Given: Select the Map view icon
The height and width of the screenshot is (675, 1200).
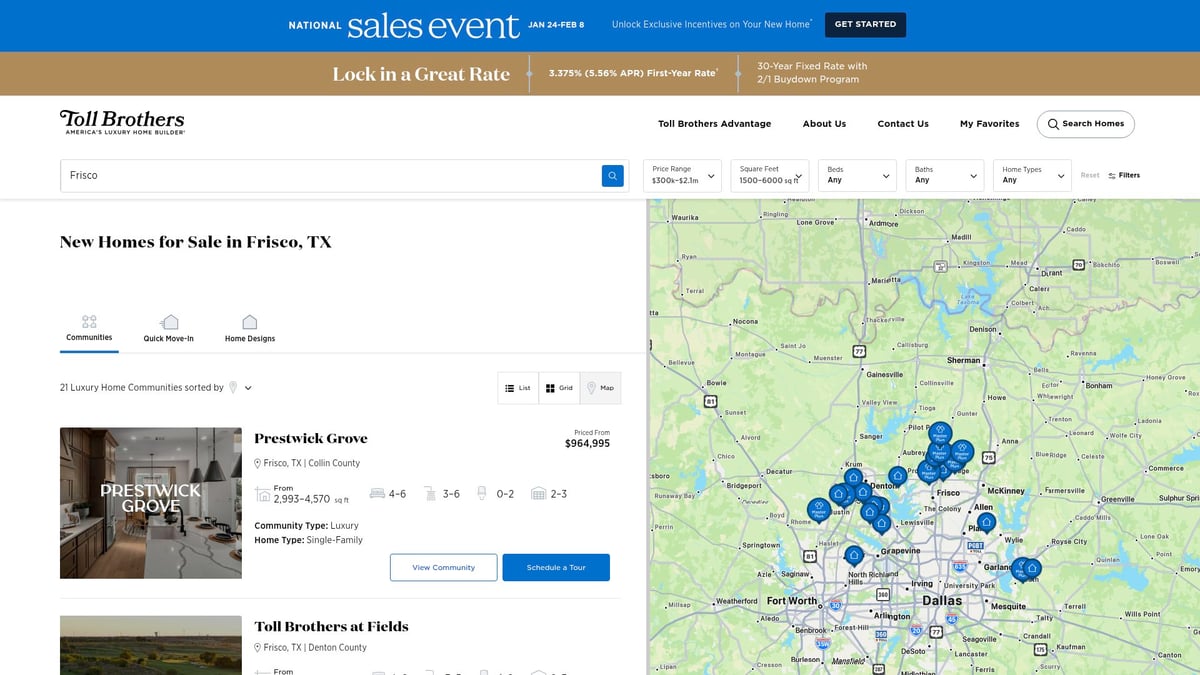Looking at the screenshot, I should 601,388.
